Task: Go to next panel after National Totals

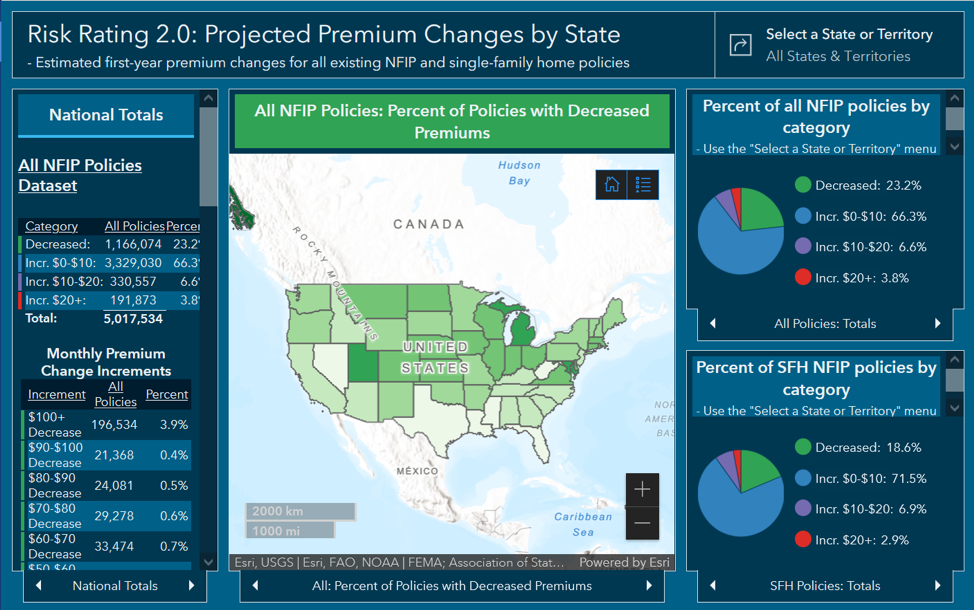Action: coord(191,585)
